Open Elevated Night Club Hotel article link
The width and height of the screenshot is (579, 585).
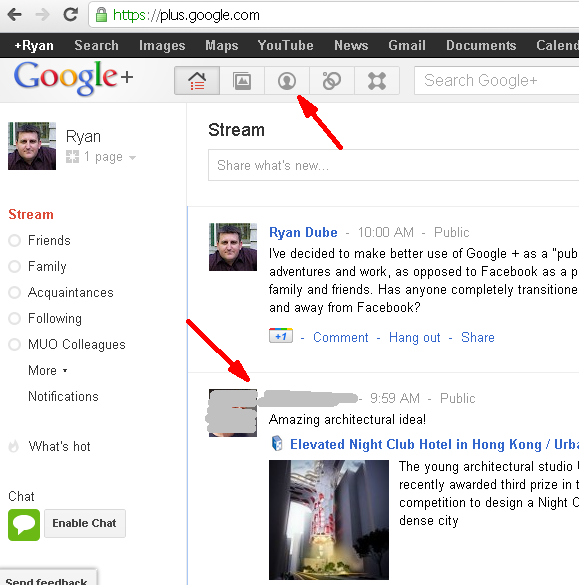(434, 444)
